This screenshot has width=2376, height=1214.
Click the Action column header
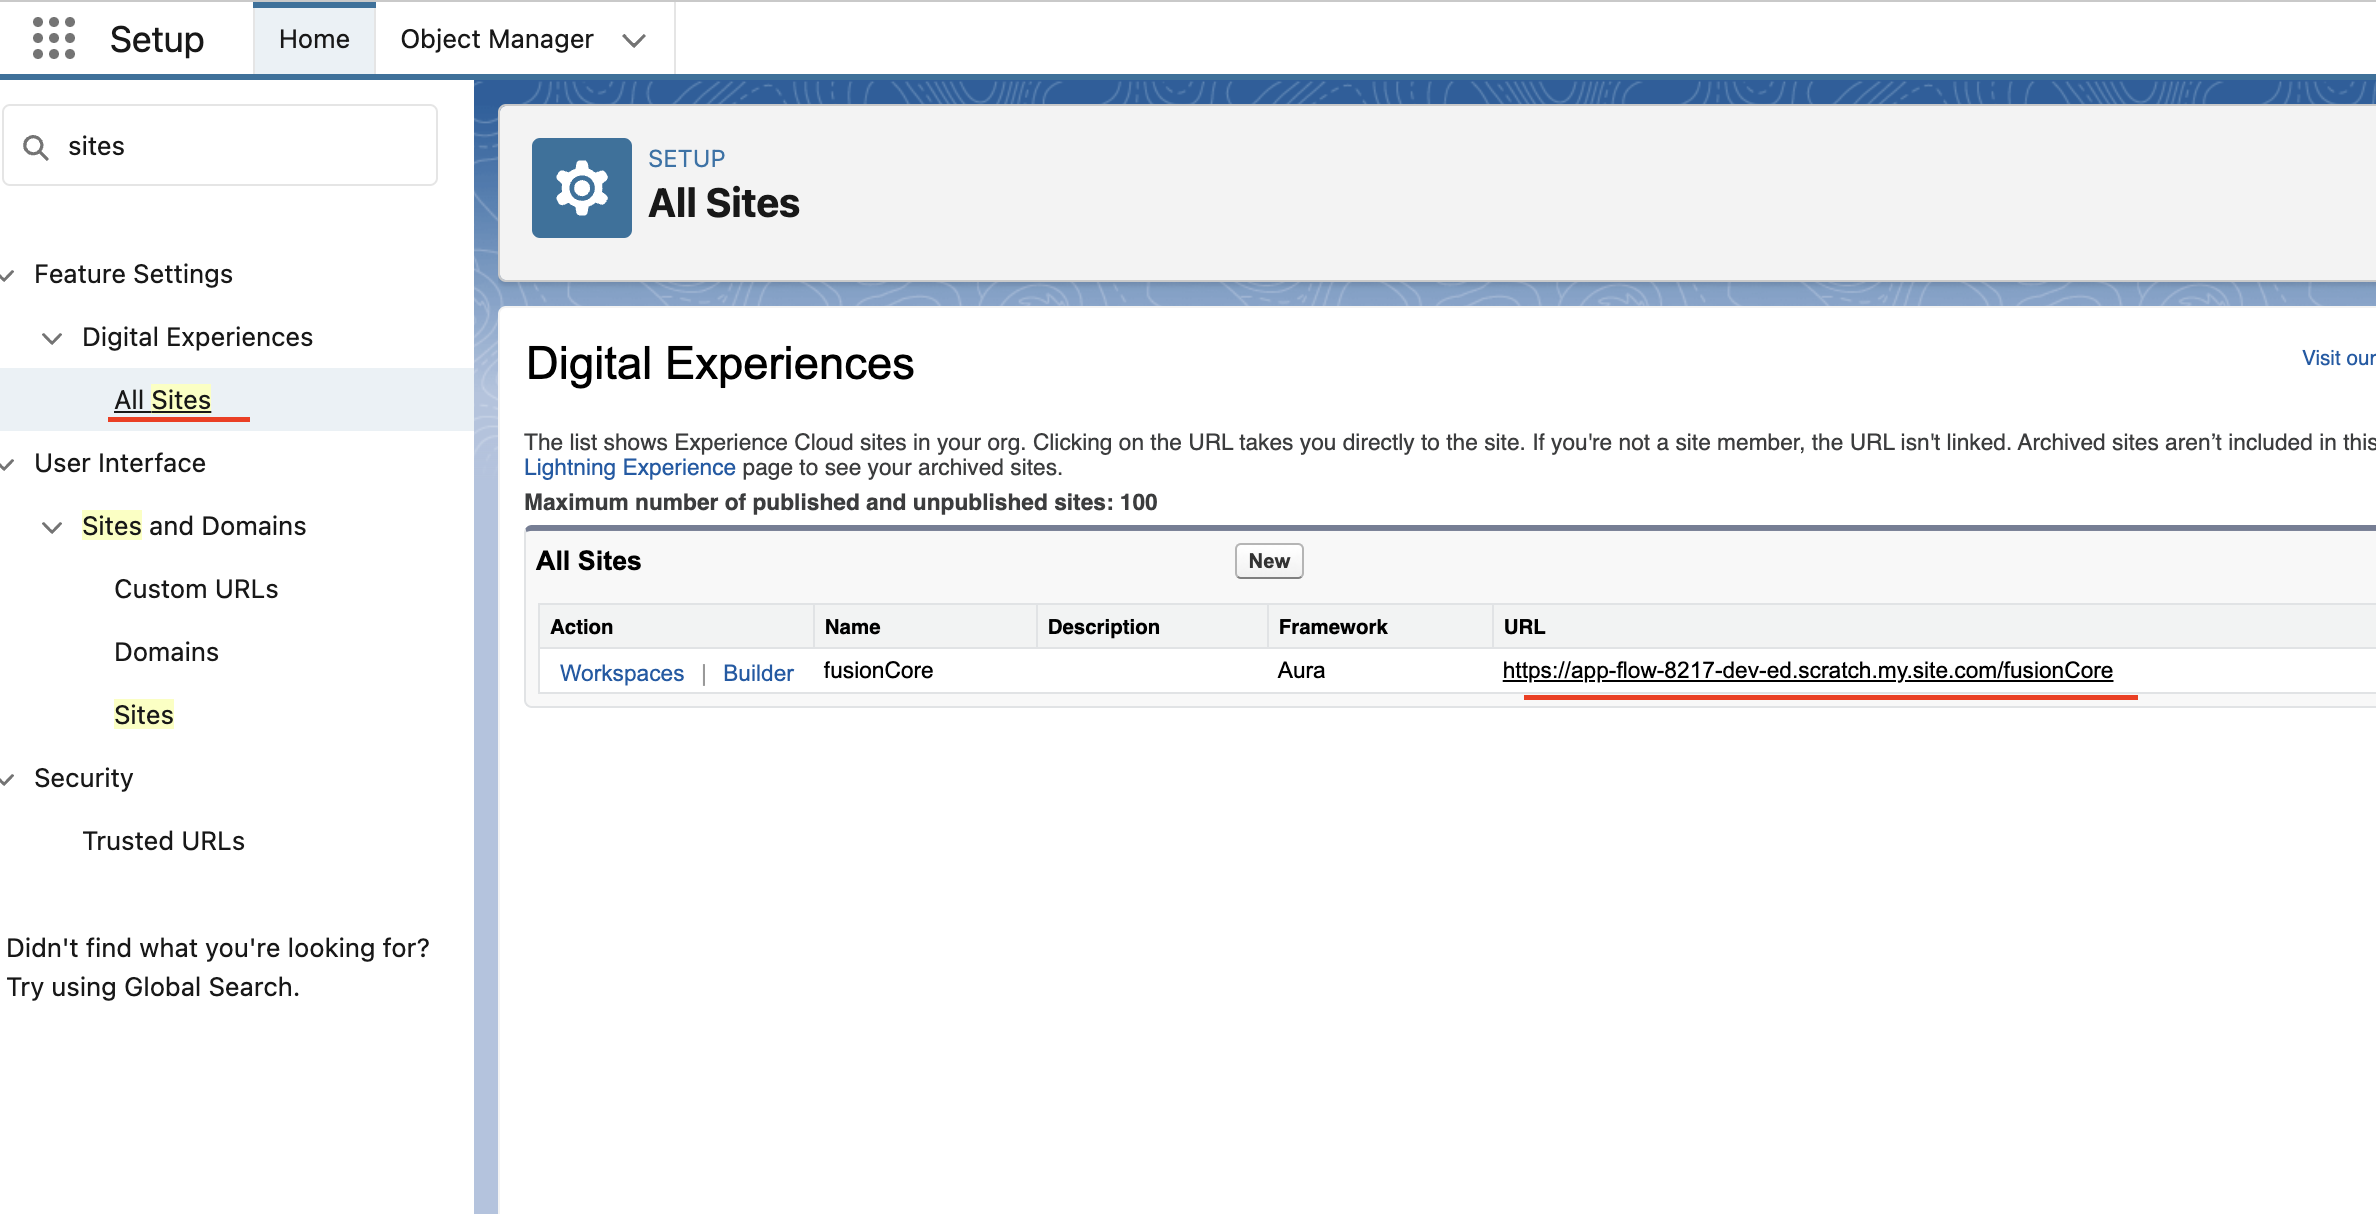[676, 627]
